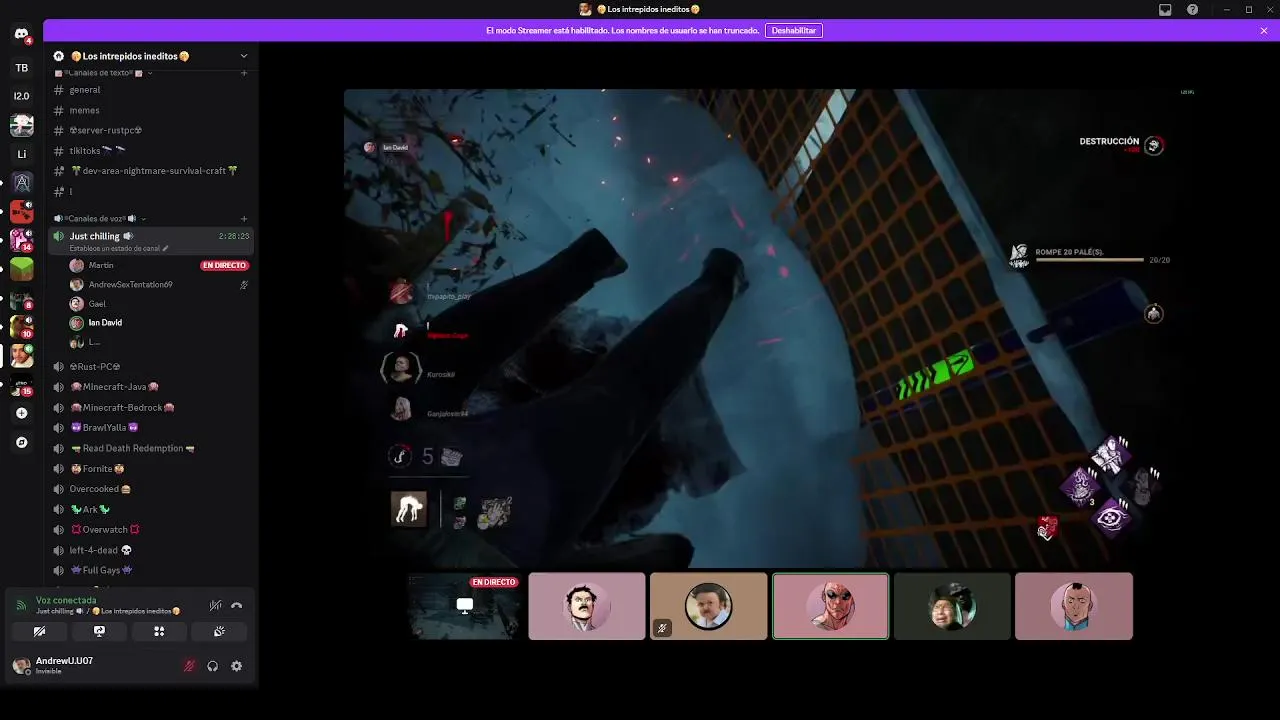Image resolution: width=1280 pixels, height=720 pixels.
Task: Join the Overwatch voice channel
Action: pos(150,530)
